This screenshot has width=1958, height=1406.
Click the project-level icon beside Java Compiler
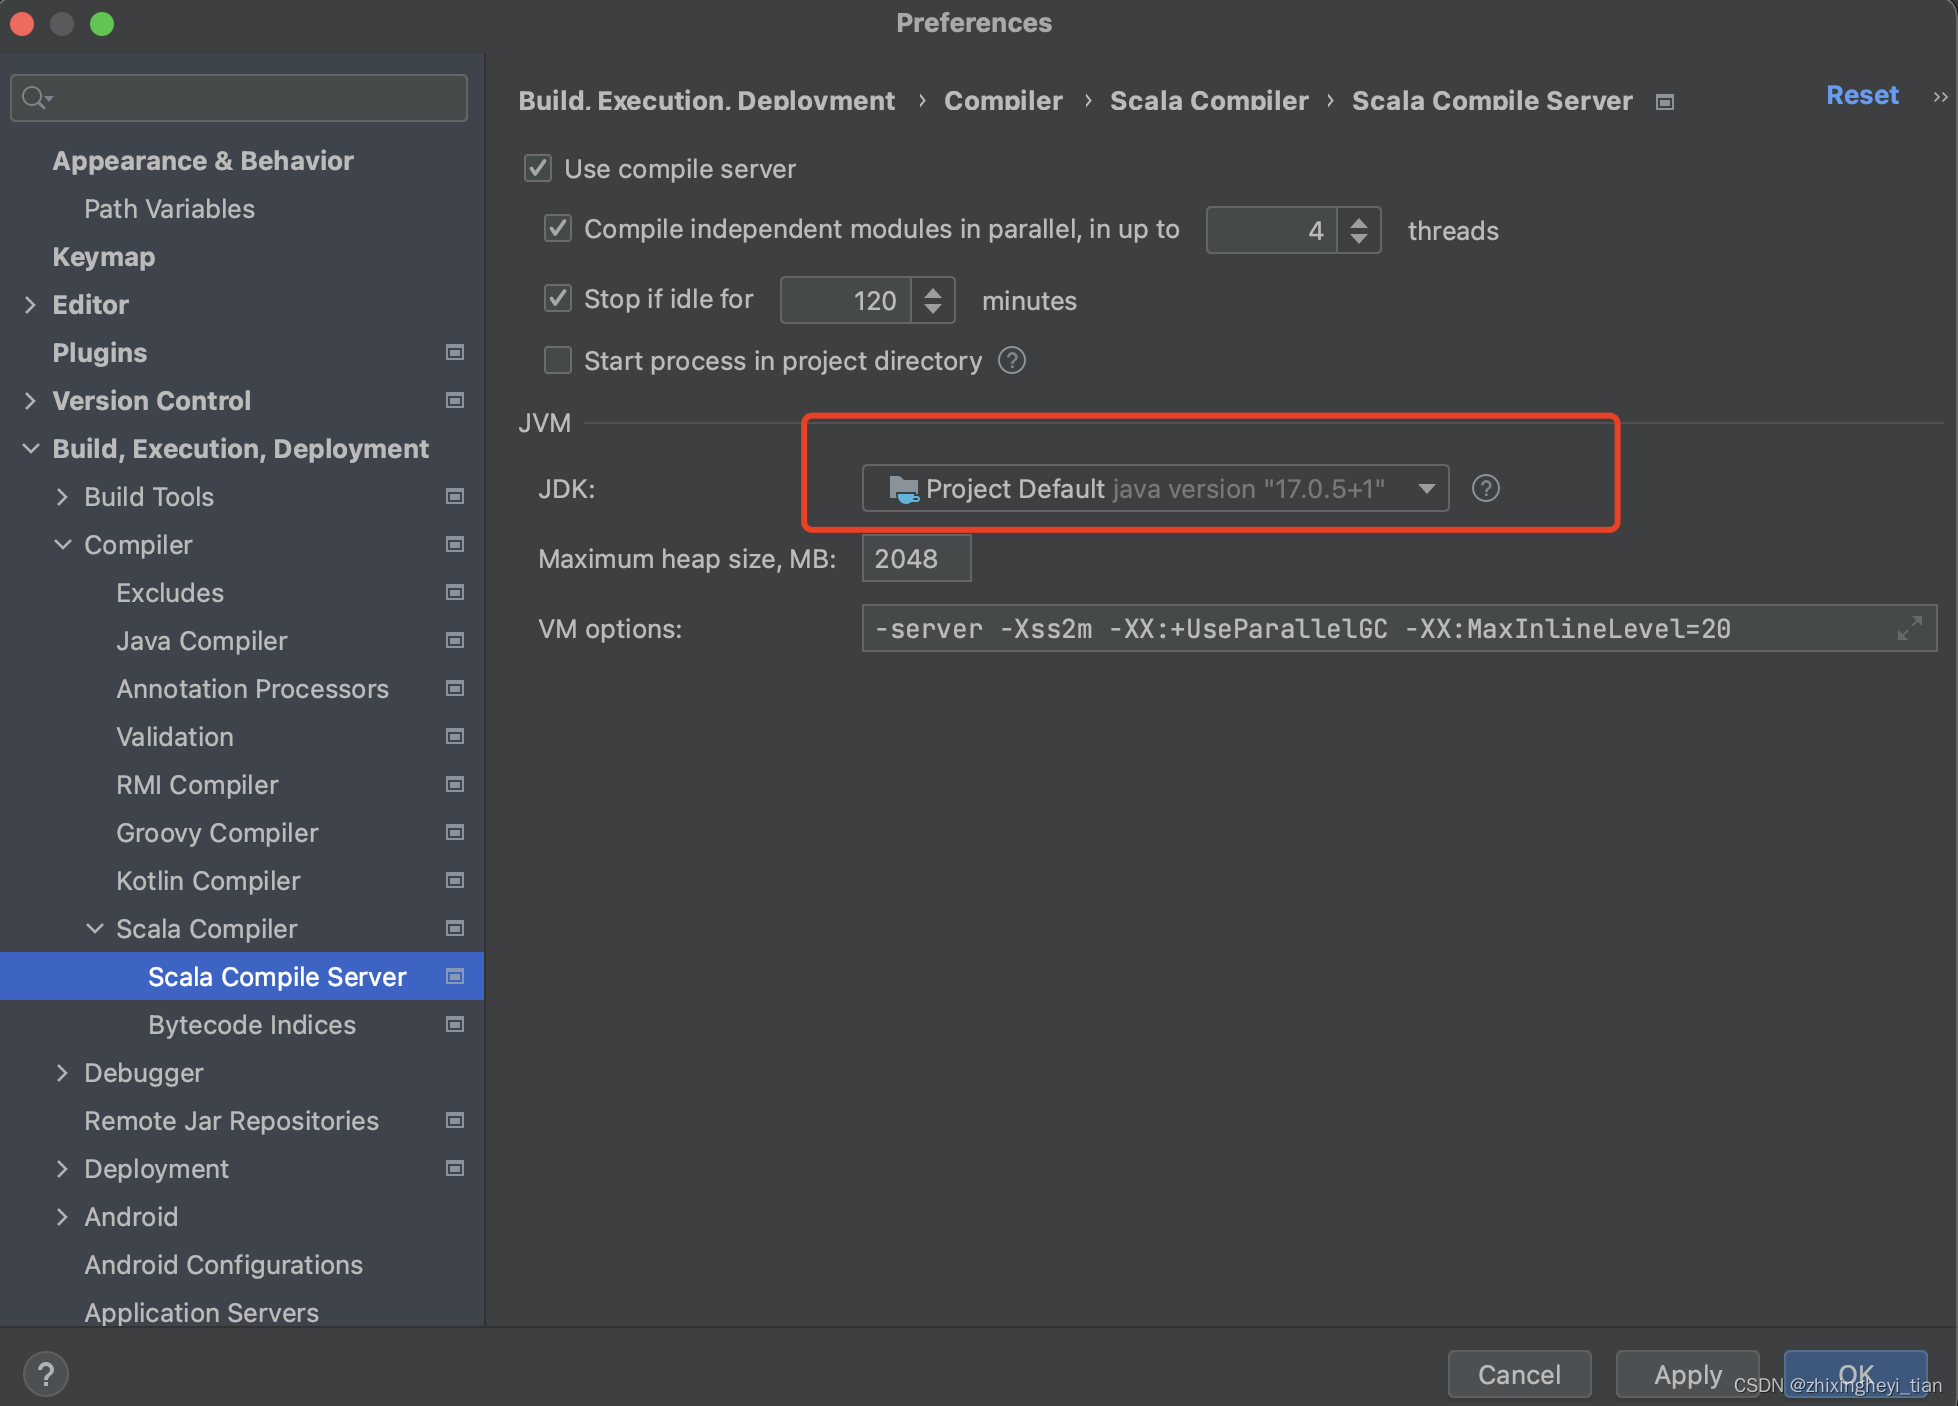point(455,640)
